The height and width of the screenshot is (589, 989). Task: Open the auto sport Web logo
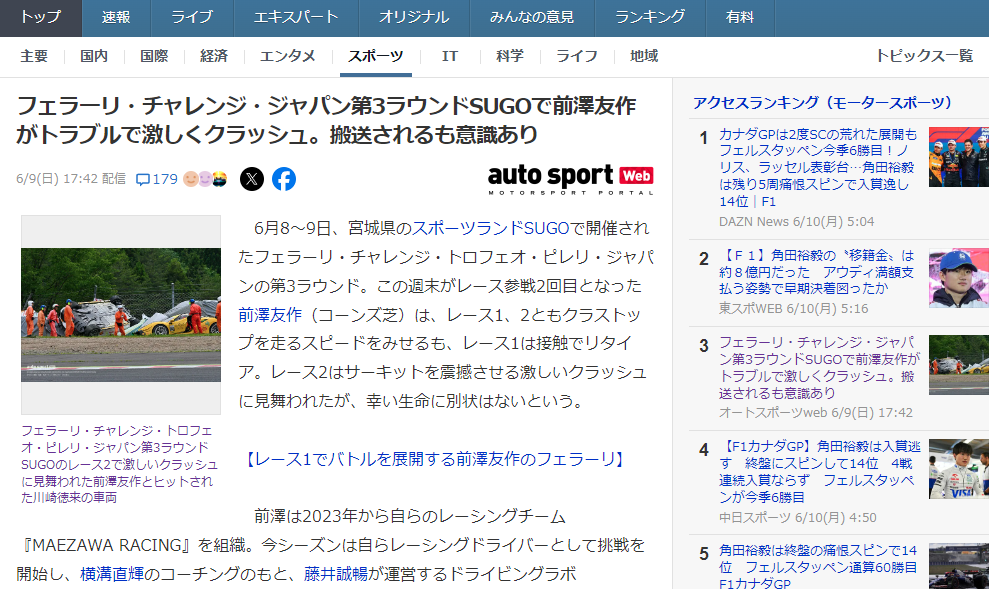[x=571, y=179]
